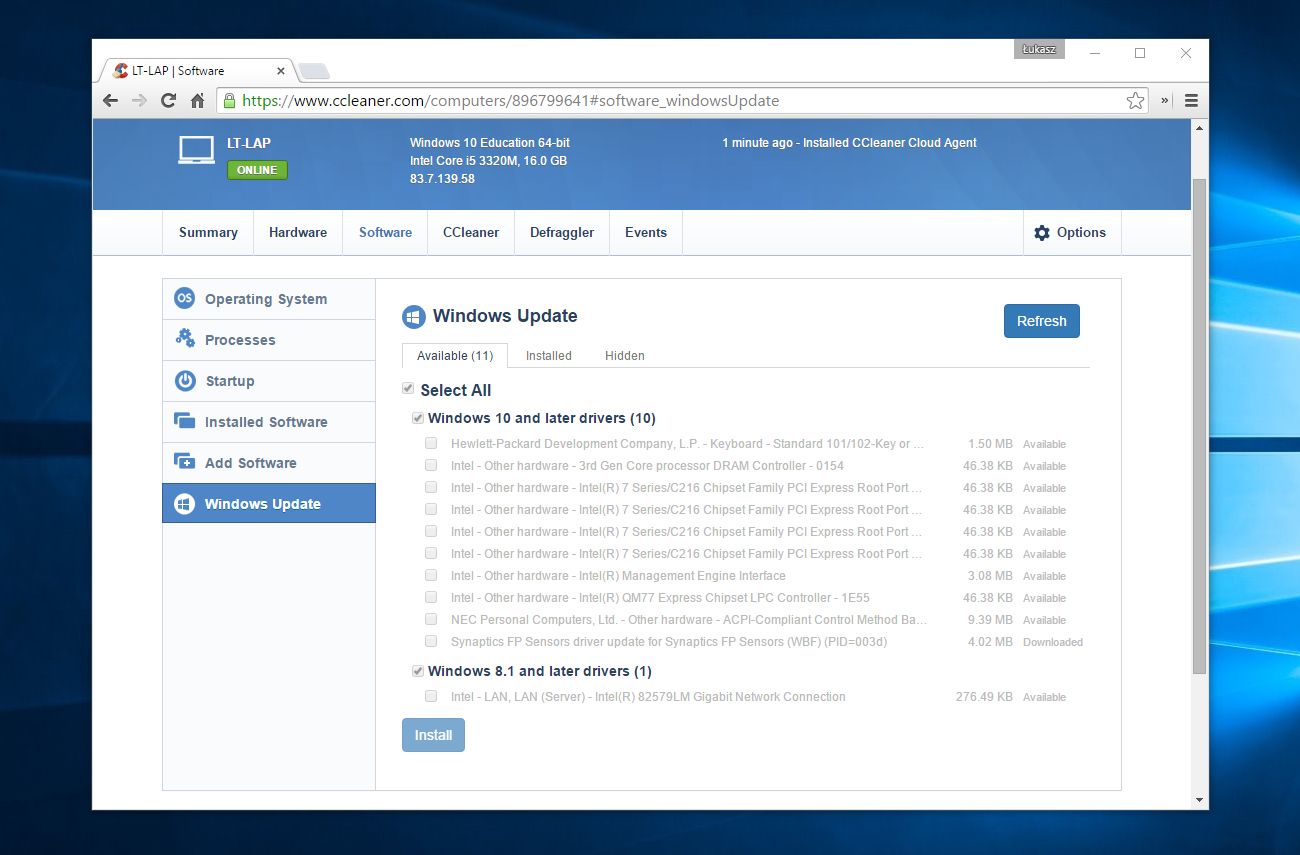Click the 4.02 MB size value
The height and width of the screenshot is (855, 1300).
(x=990, y=642)
